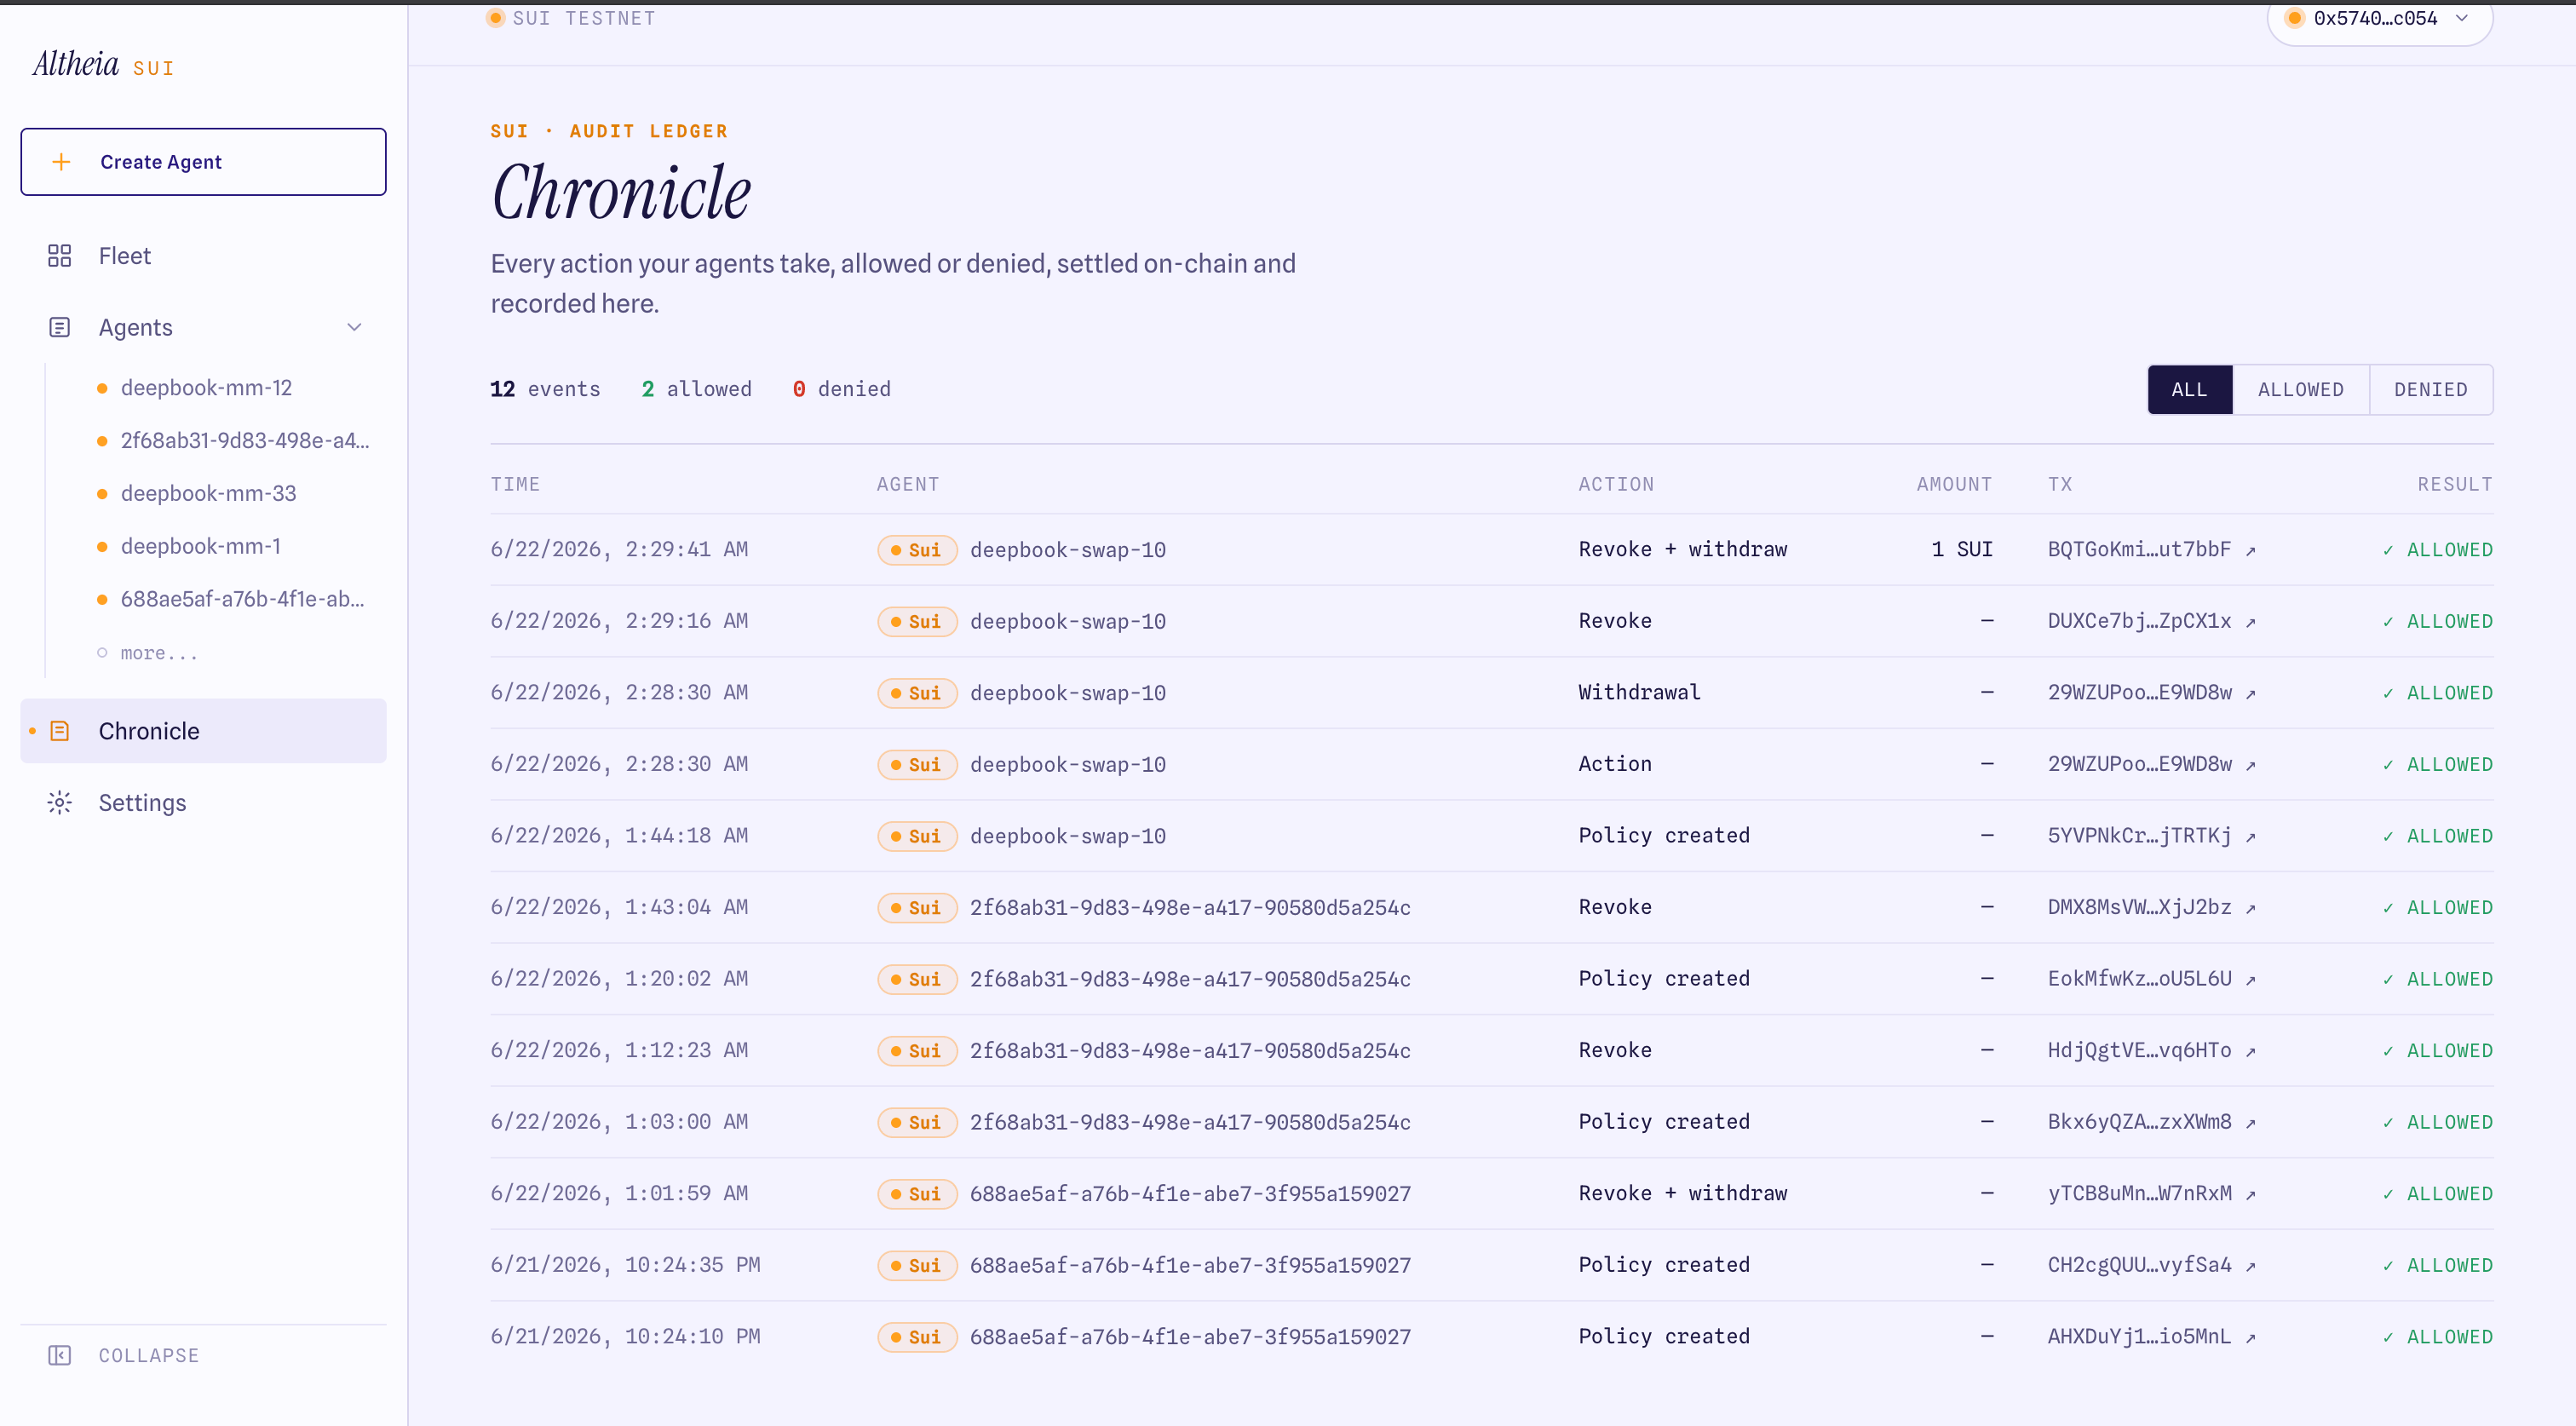Click agent 688ae5af in the 10:24:35 PM row
Viewport: 2576px width, 1426px height.
pyautogui.click(x=1190, y=1266)
